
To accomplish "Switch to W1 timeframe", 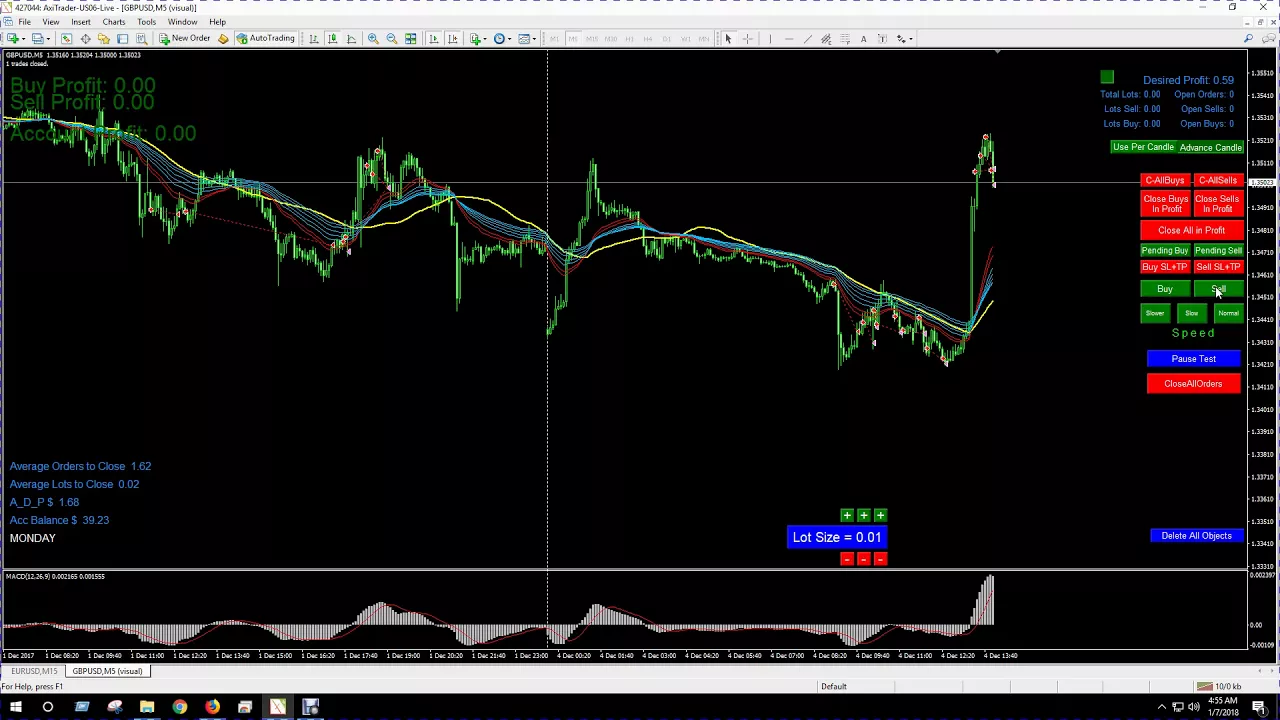I will click(685, 39).
